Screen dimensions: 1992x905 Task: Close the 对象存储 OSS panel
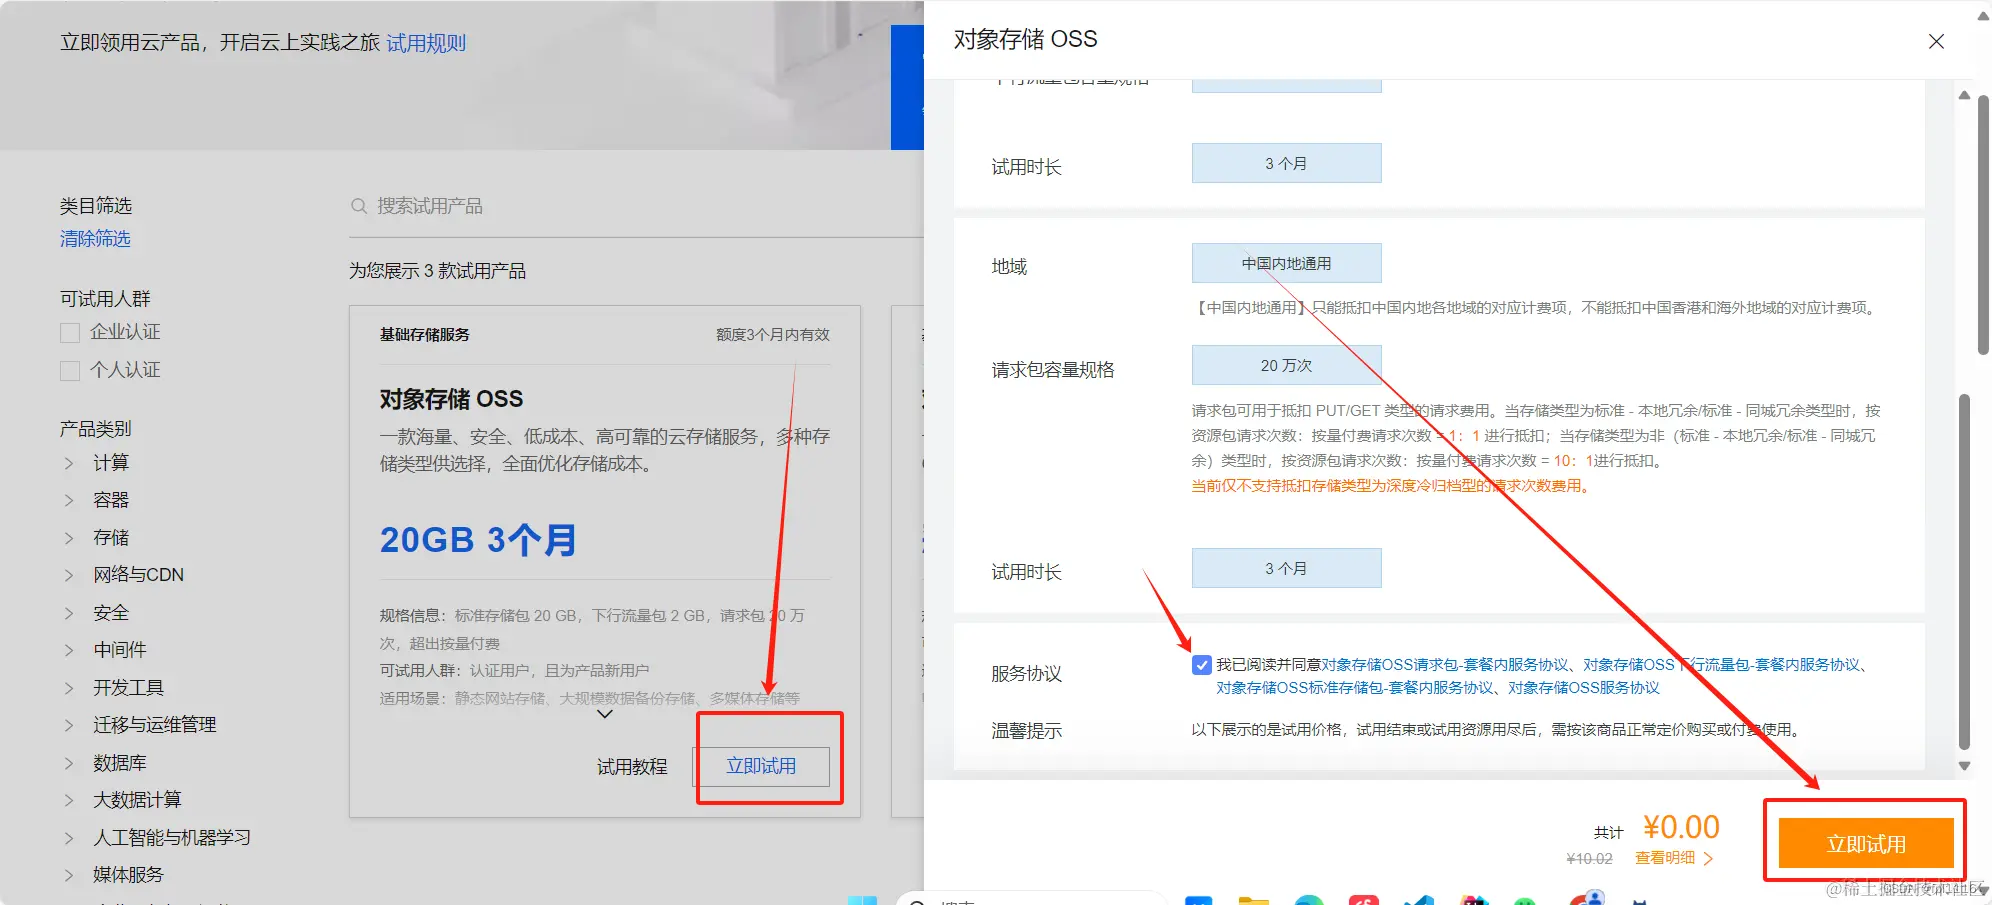tap(1936, 41)
